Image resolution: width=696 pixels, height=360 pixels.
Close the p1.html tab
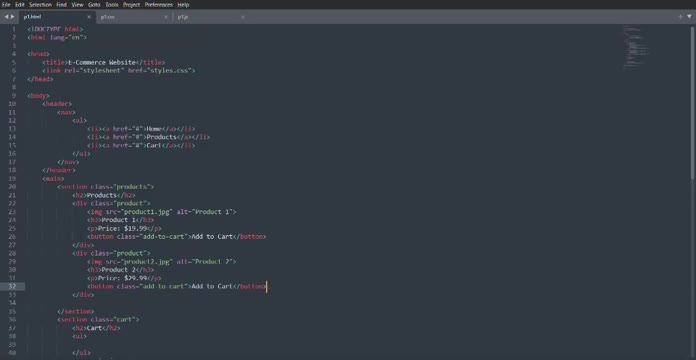(x=89, y=17)
